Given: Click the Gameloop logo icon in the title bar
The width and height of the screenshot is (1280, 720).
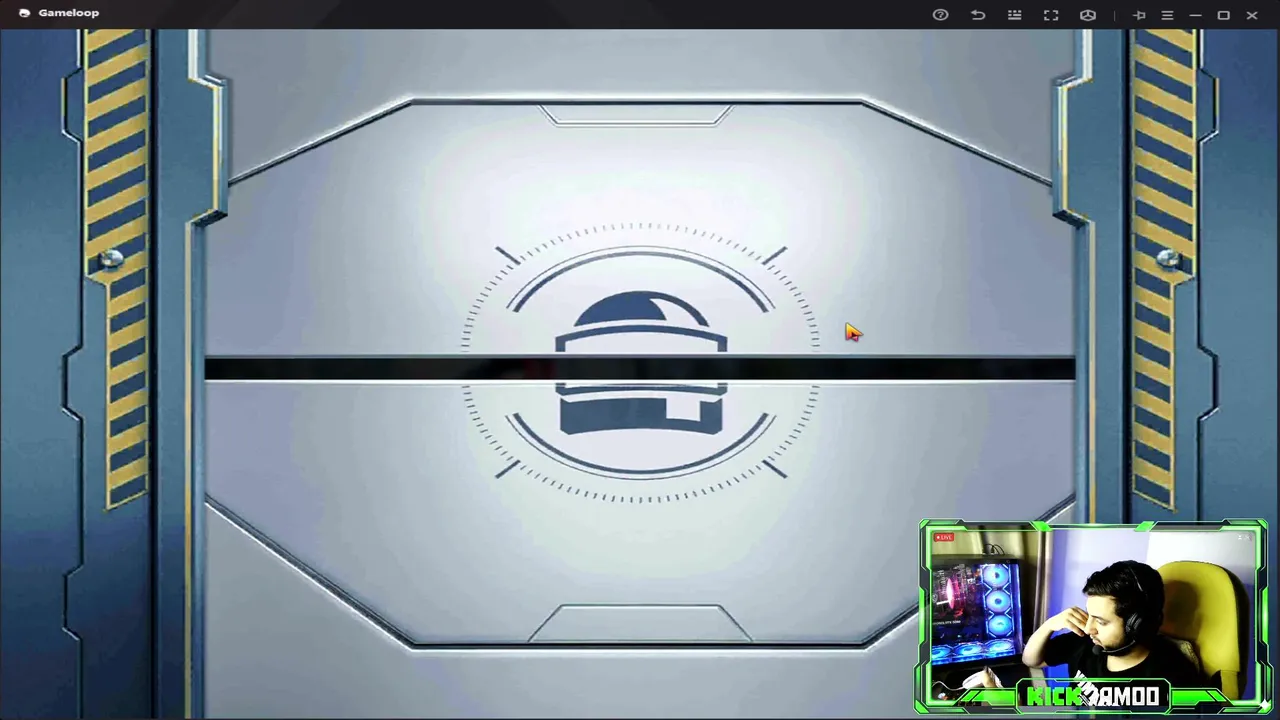Looking at the screenshot, I should click(x=24, y=13).
